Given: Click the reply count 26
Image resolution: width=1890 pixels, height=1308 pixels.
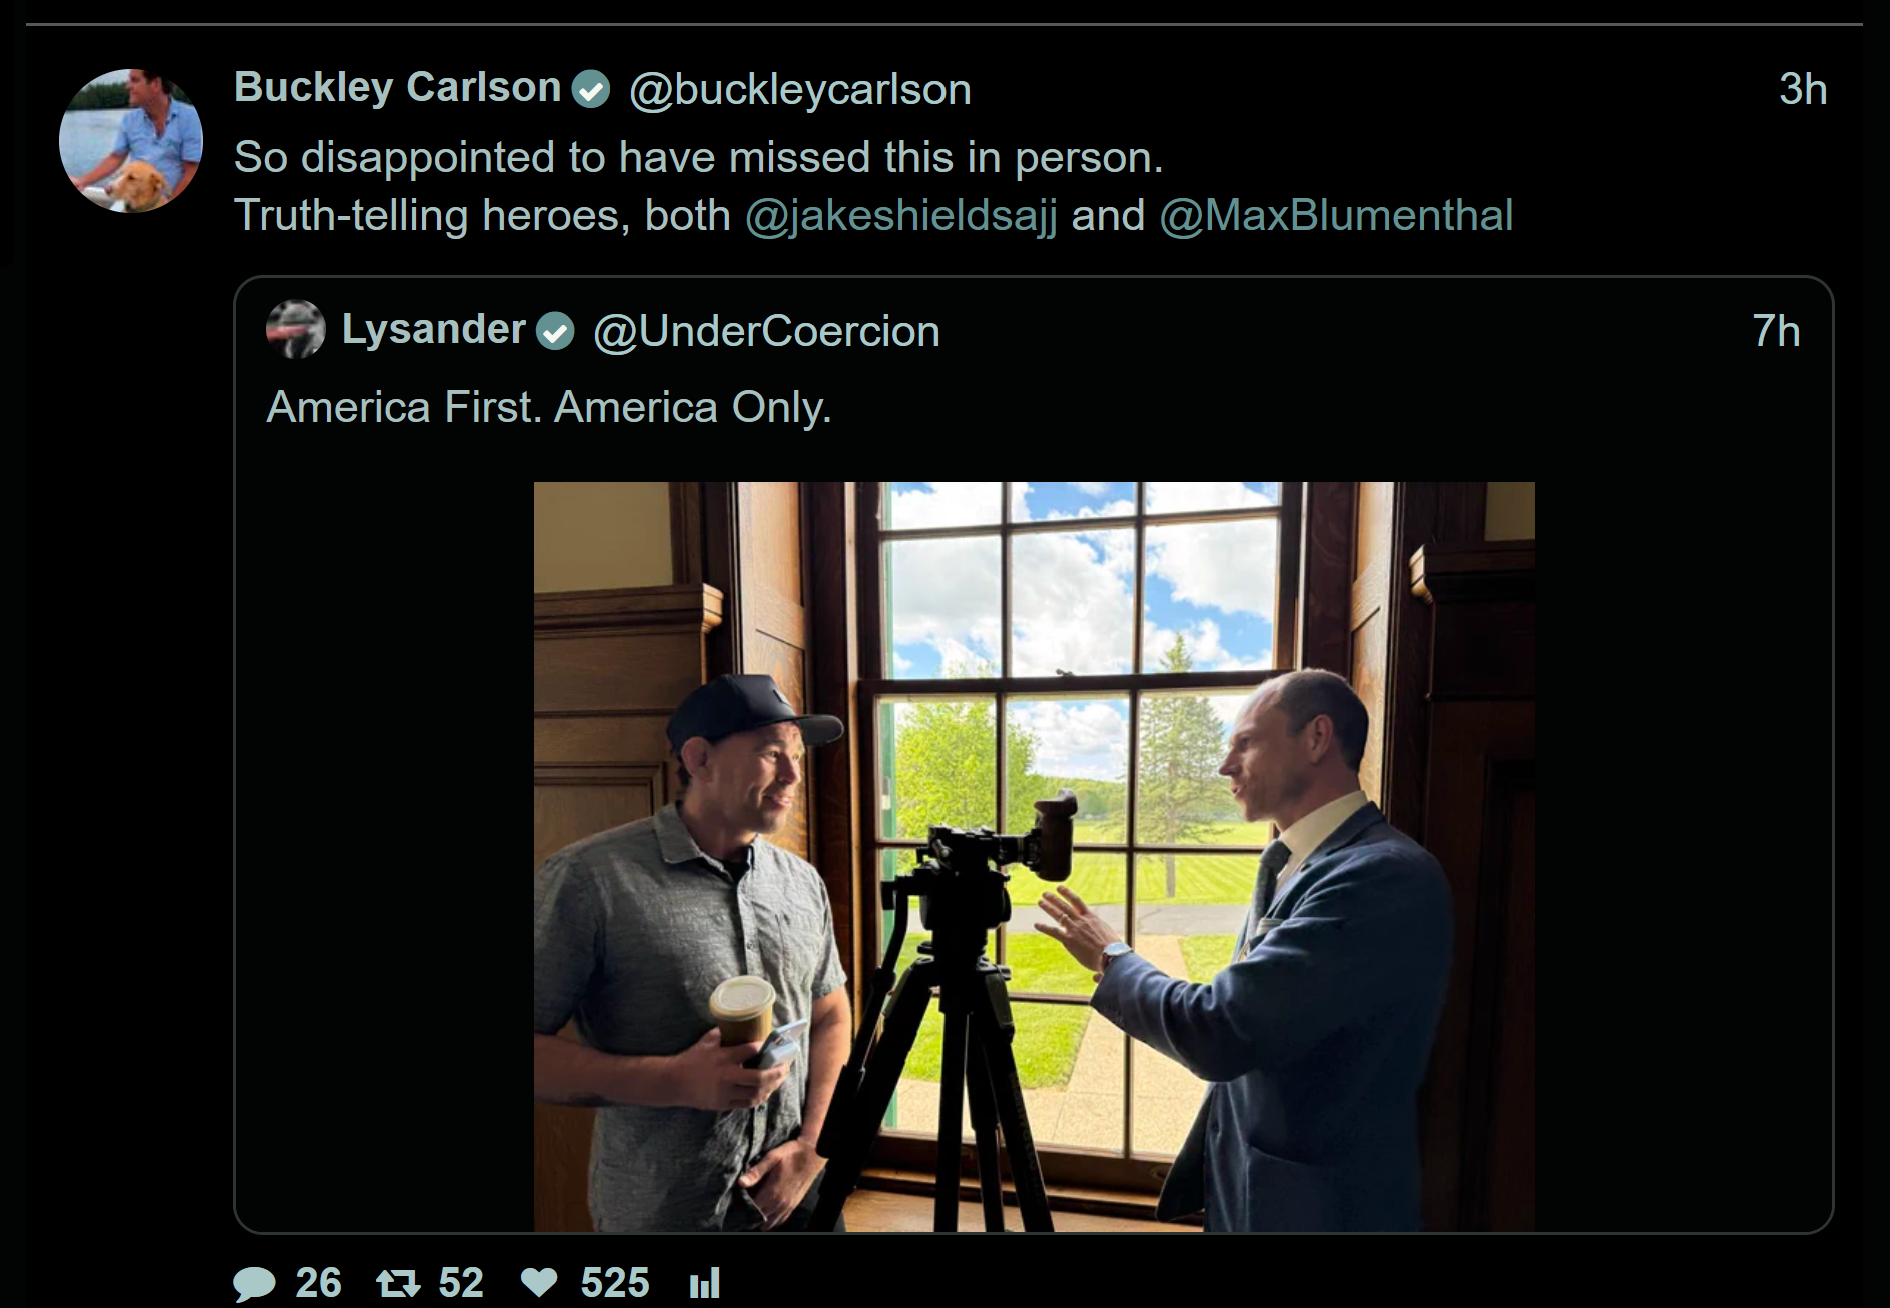Looking at the screenshot, I should tap(319, 1283).
